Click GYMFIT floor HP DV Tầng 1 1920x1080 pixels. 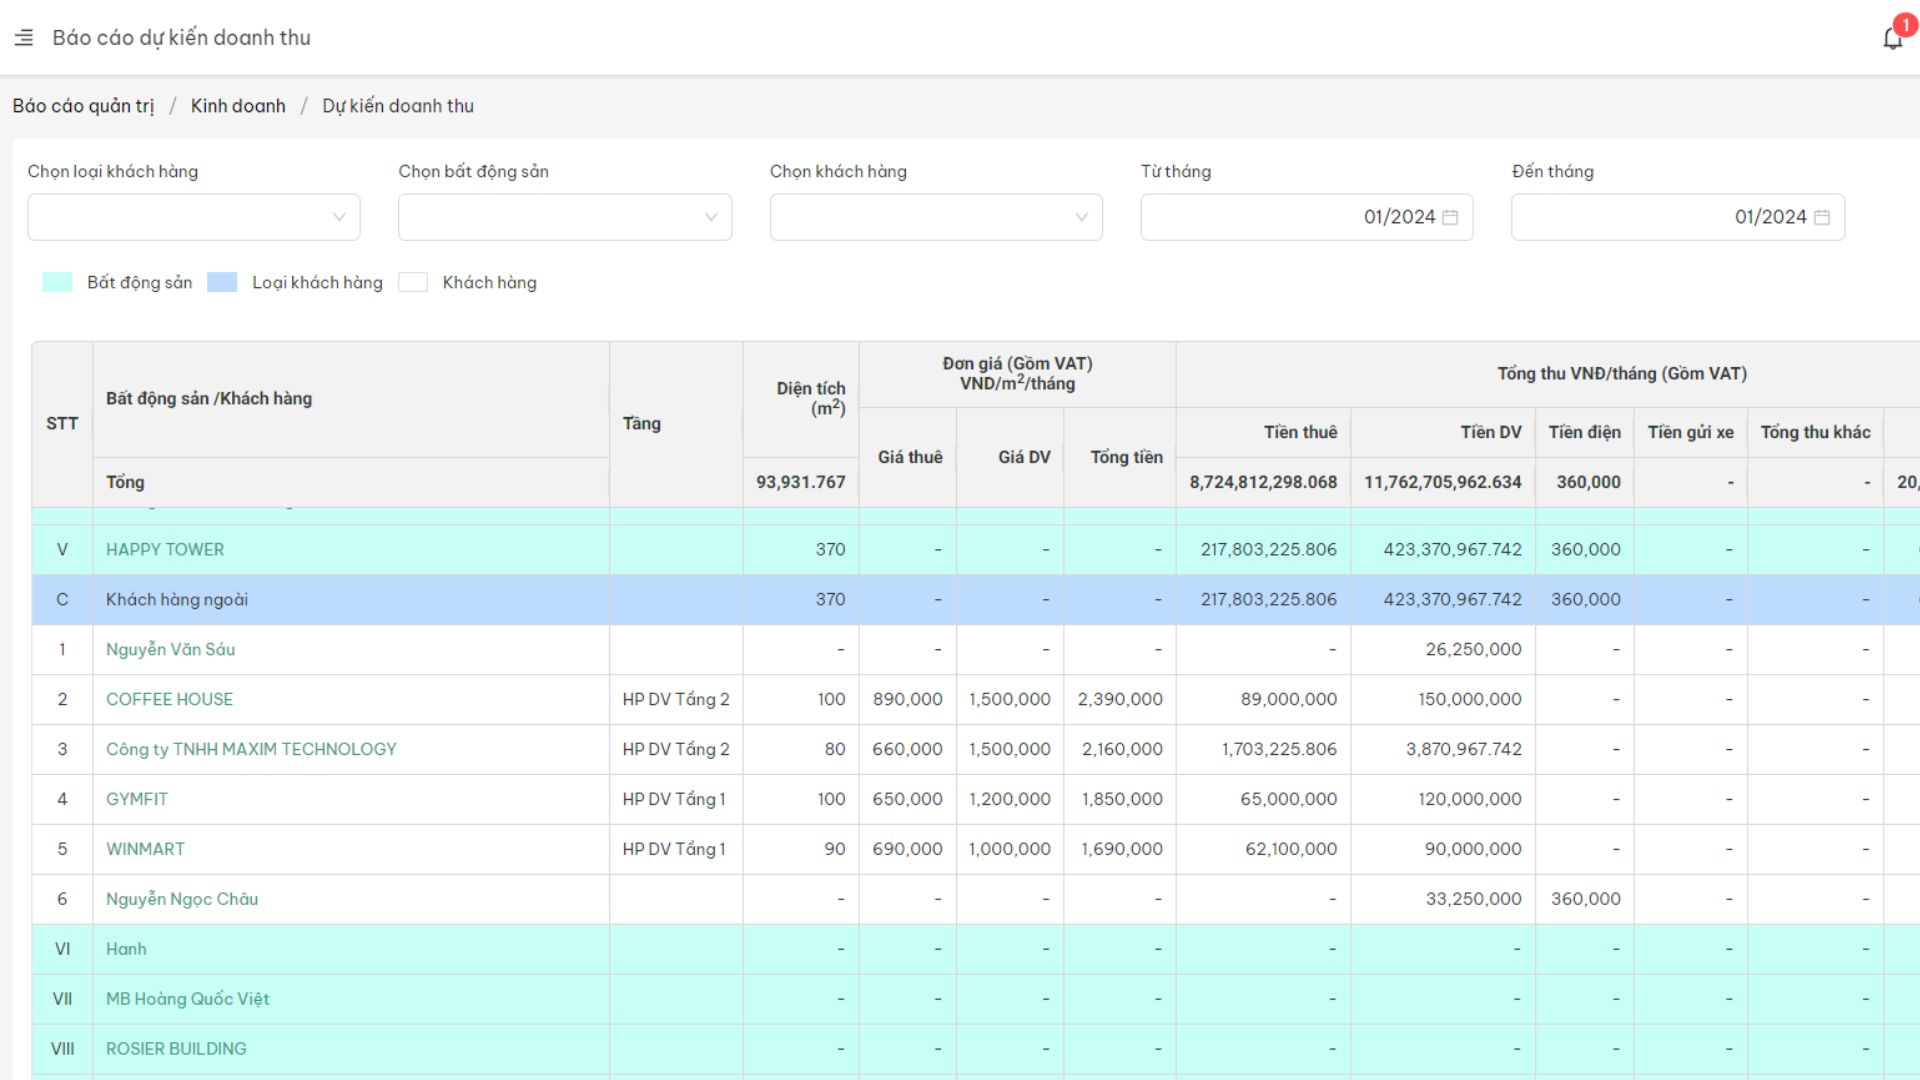coord(674,800)
